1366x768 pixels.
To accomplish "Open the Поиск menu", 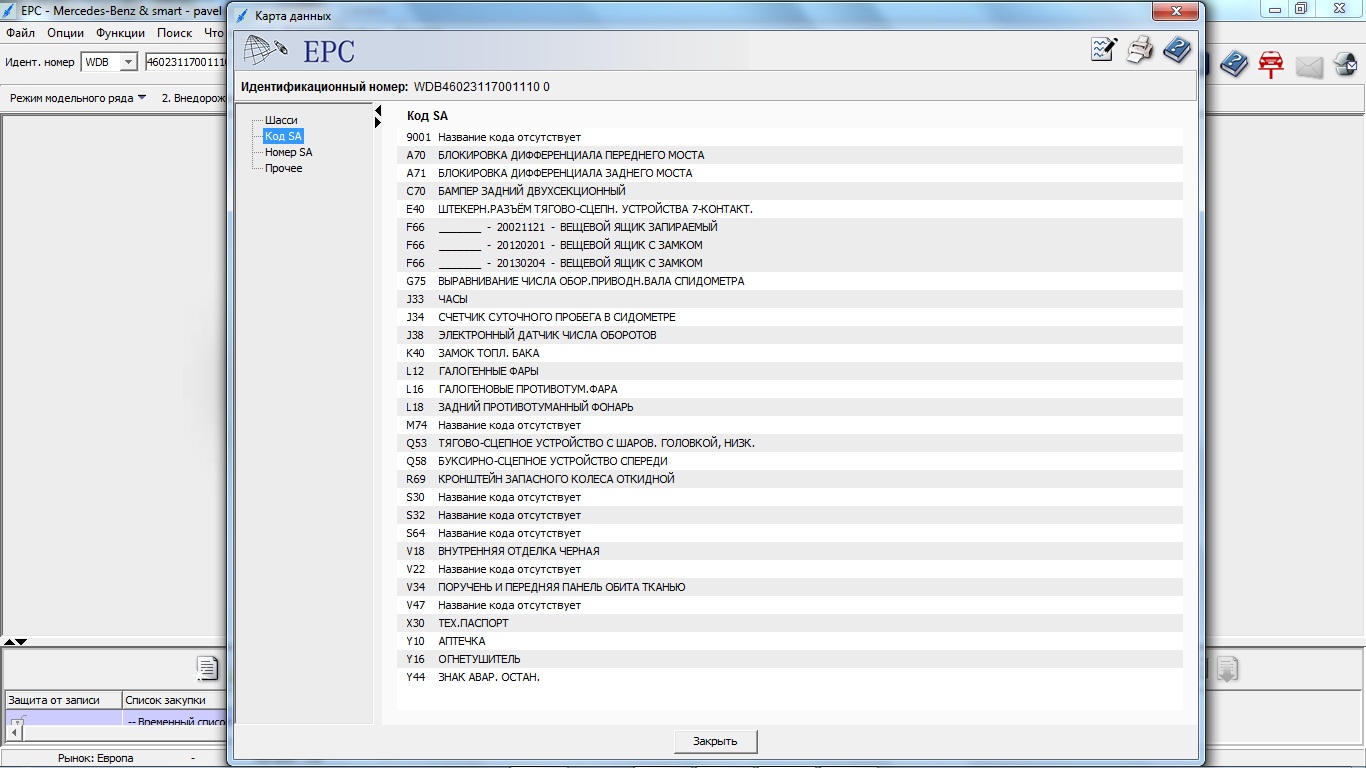I will click(x=174, y=33).
